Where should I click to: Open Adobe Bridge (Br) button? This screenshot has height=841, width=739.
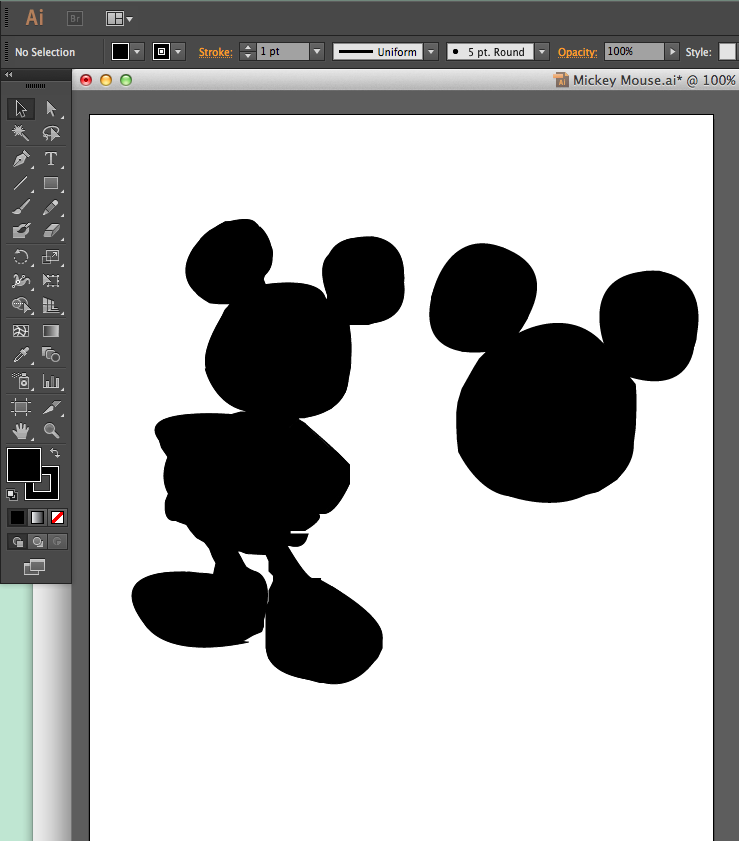pos(75,19)
